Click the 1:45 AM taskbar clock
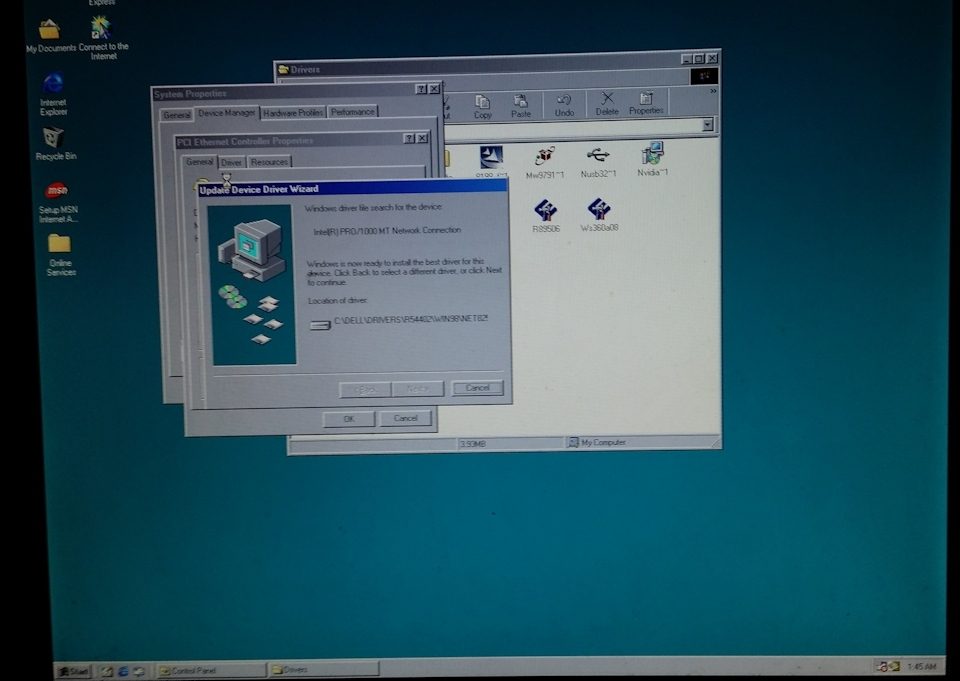Viewport: 960px width, 681px height. pos(922,666)
